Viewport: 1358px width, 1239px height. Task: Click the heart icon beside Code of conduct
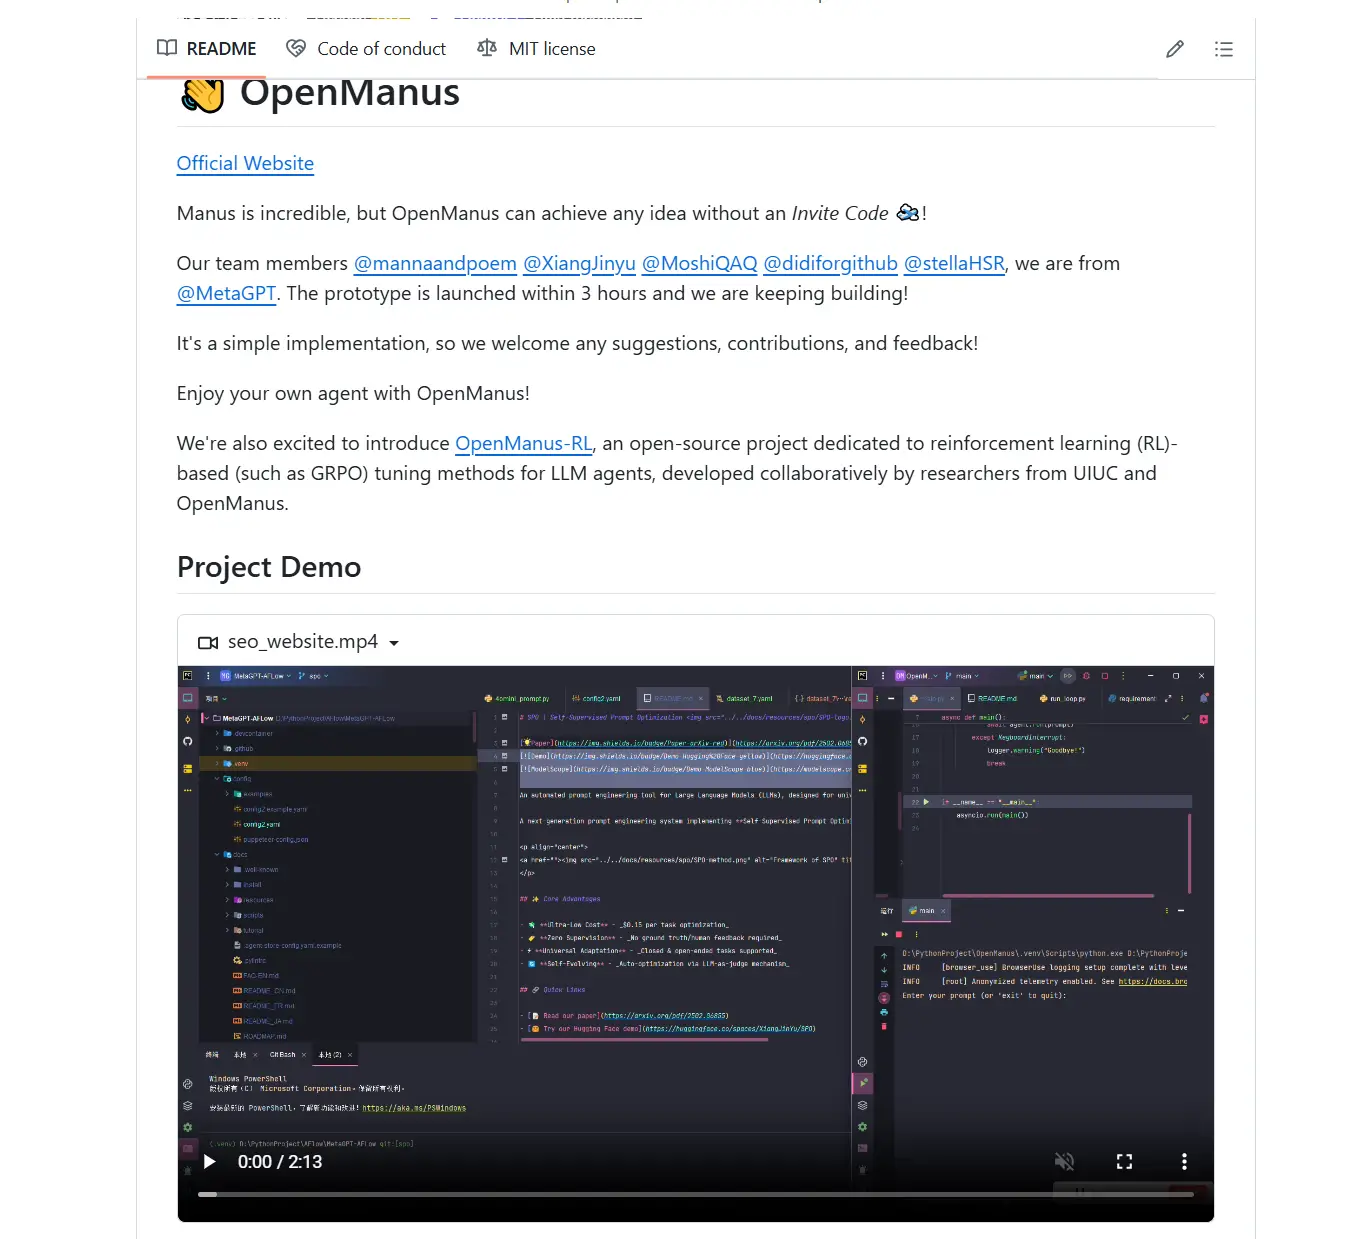pos(296,48)
